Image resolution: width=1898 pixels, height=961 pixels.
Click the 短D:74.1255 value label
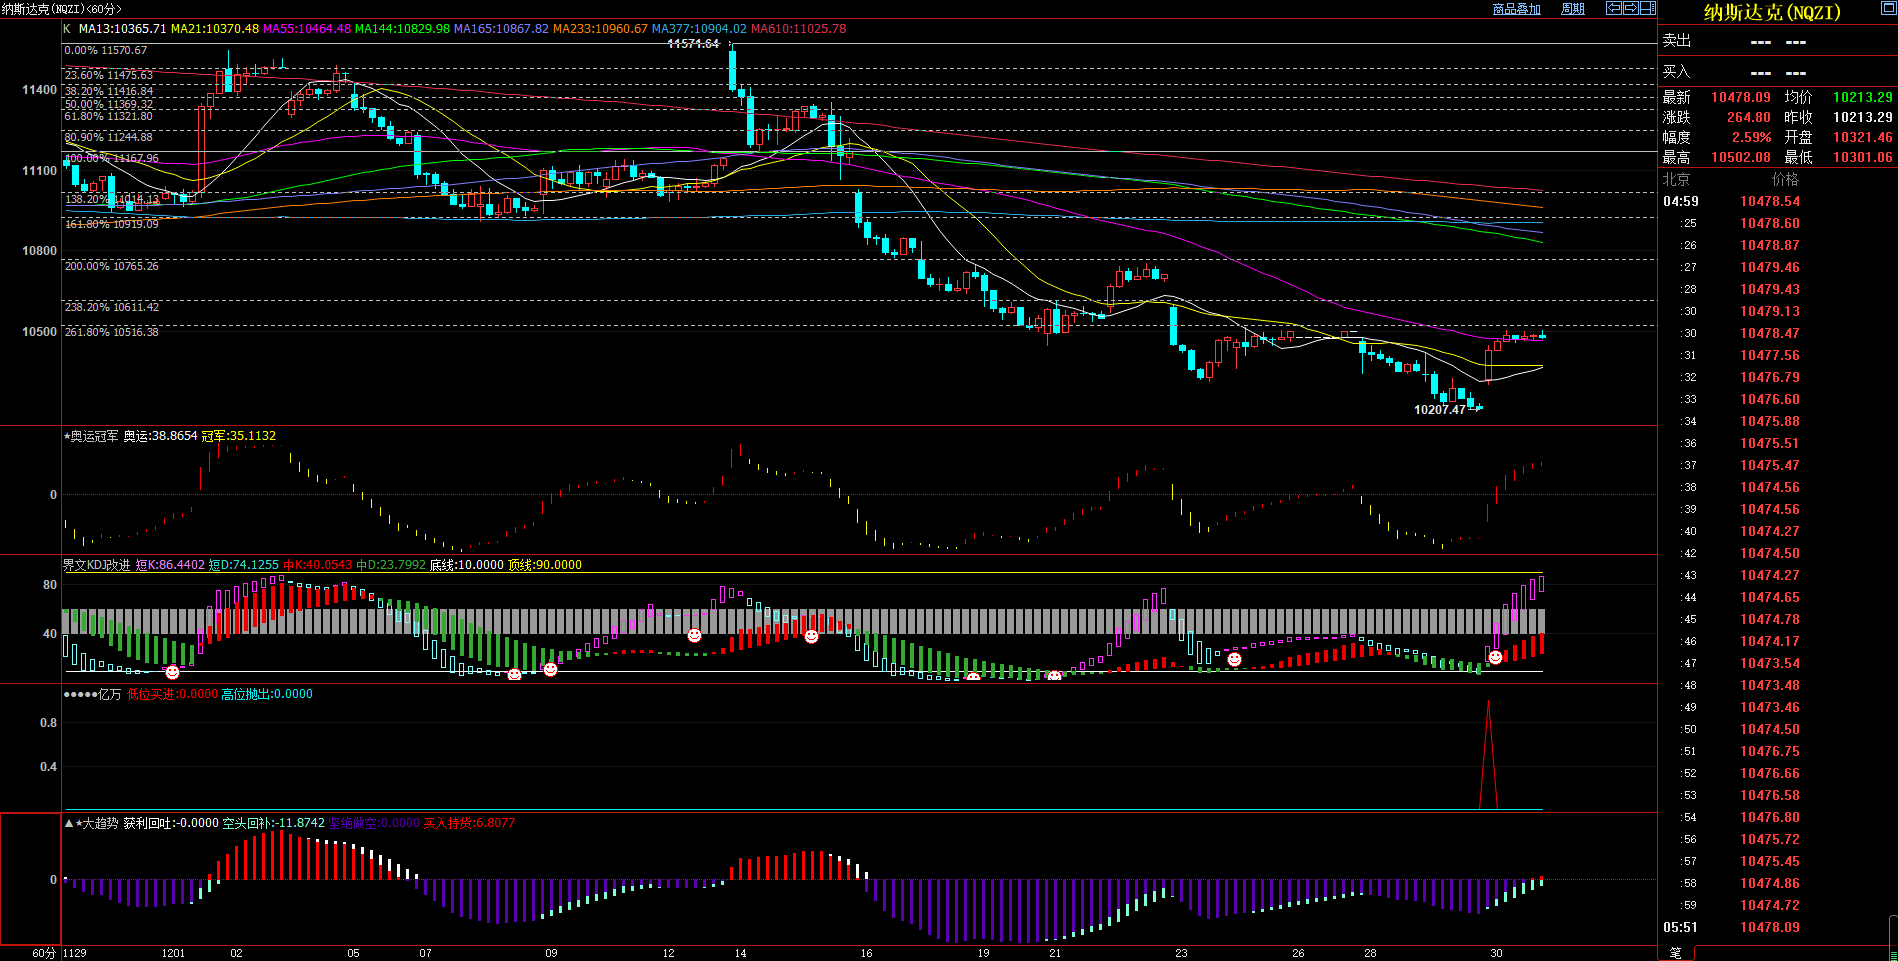click(244, 565)
